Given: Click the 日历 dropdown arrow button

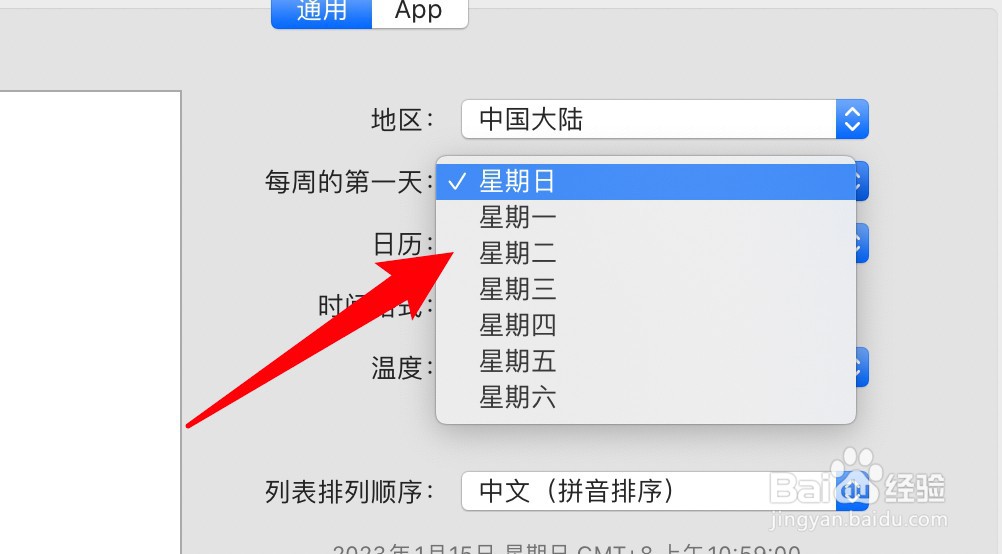Looking at the screenshot, I should click(862, 243).
